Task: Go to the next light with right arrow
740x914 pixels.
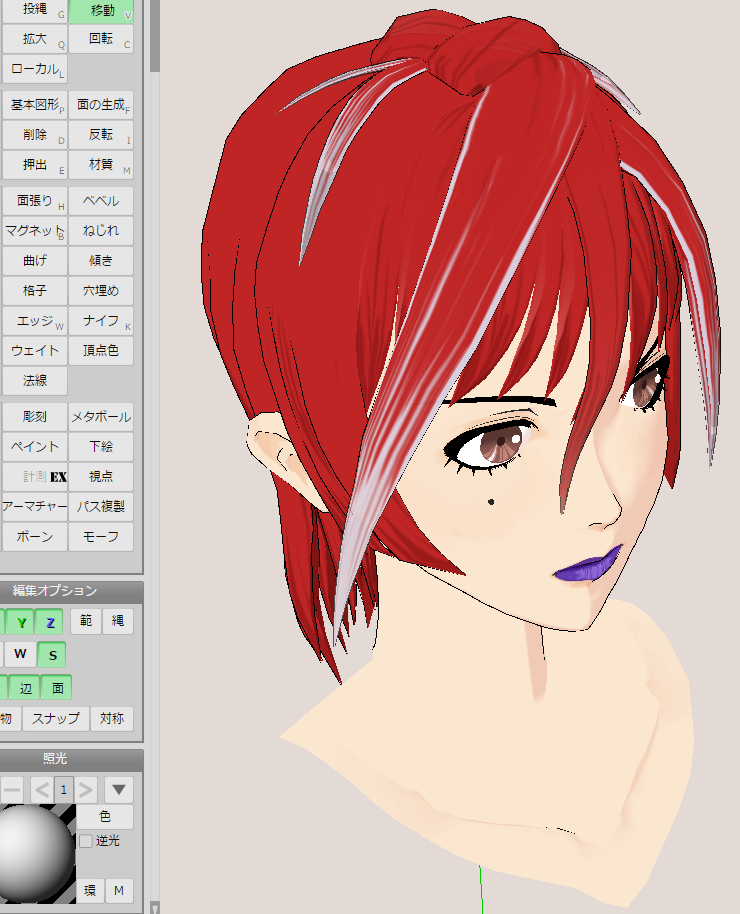Action: [87, 790]
